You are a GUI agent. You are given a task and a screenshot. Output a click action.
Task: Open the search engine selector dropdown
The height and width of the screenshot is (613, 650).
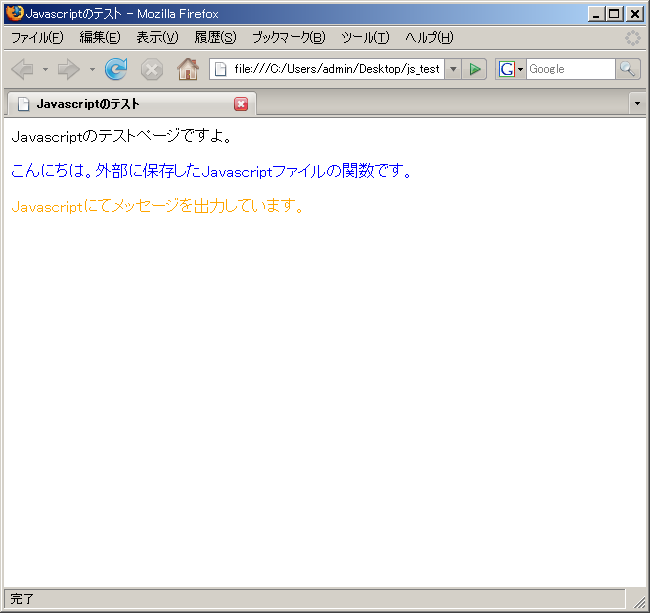520,69
